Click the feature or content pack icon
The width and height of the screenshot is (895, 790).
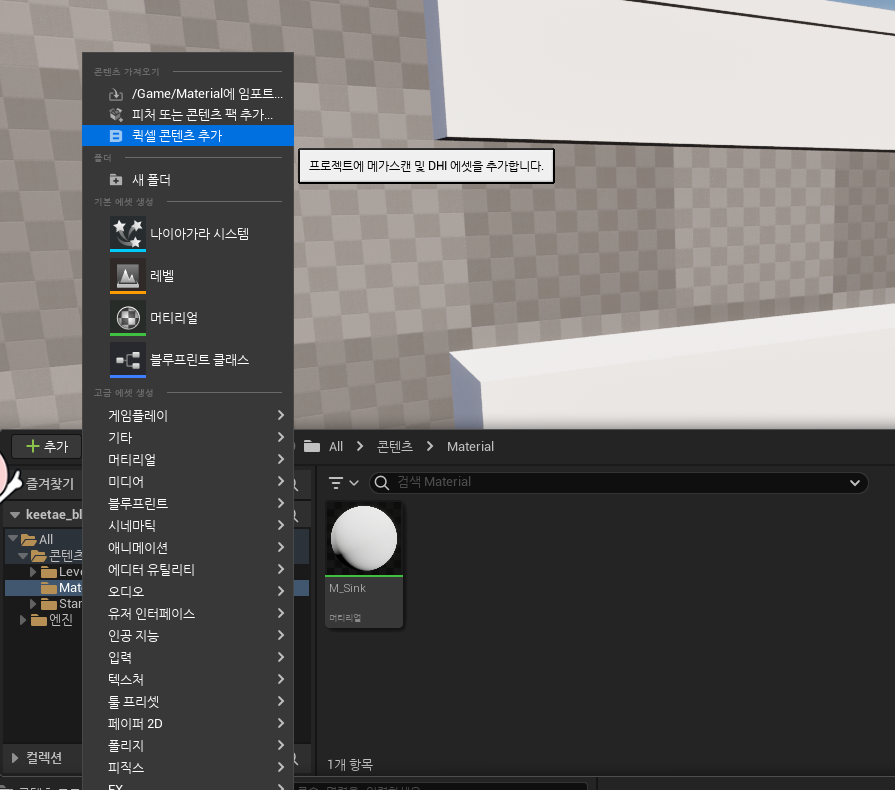(116, 115)
